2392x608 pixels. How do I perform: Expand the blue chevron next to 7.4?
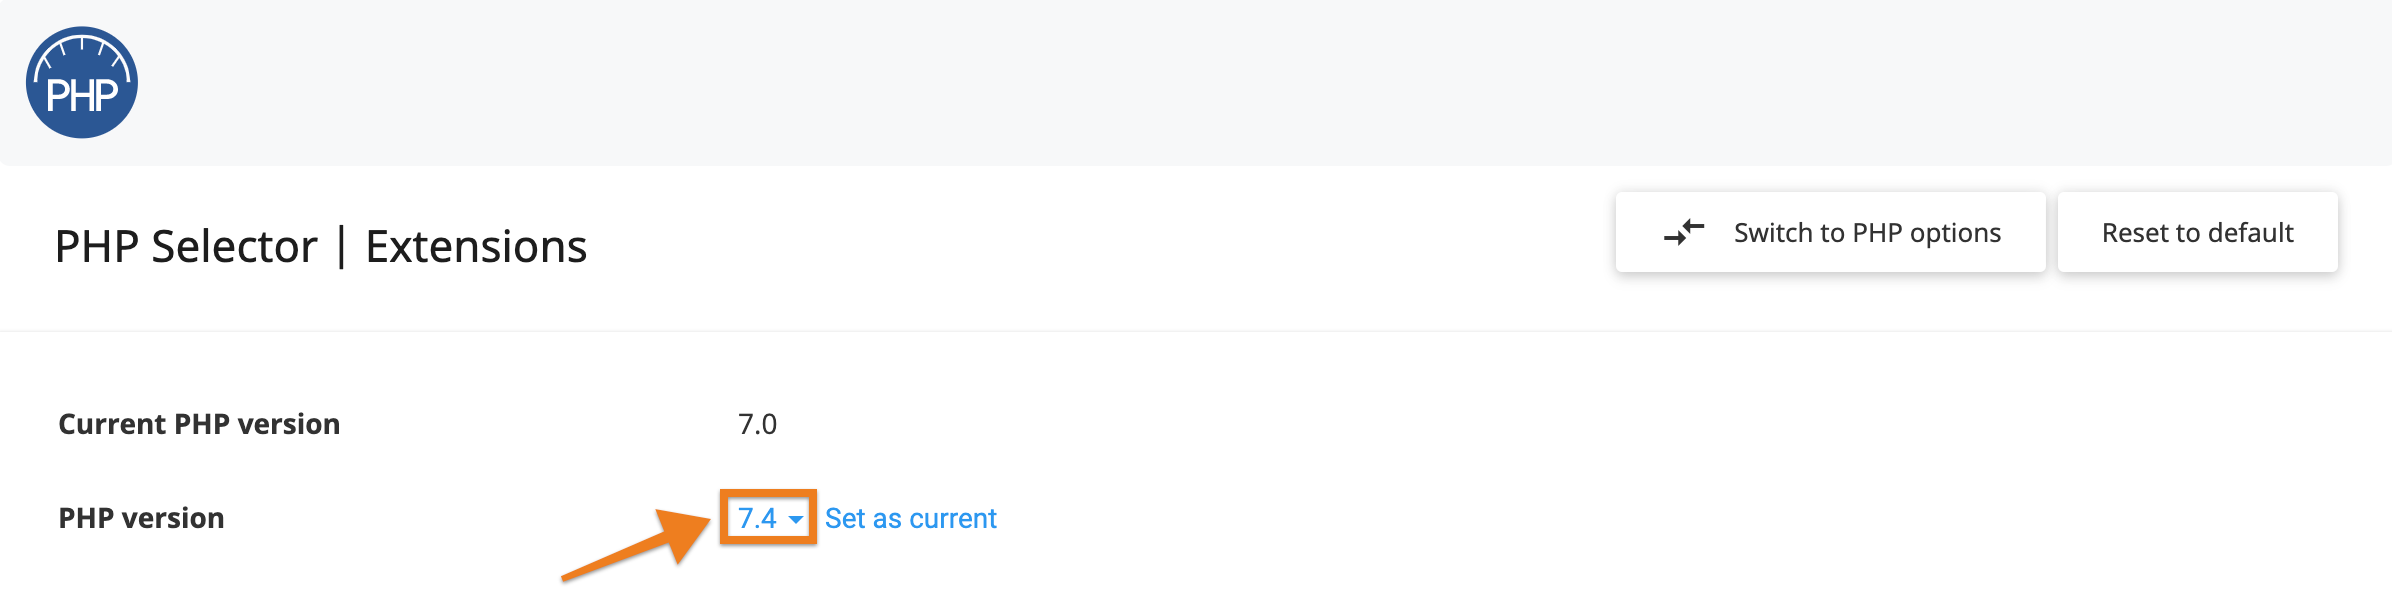(795, 520)
